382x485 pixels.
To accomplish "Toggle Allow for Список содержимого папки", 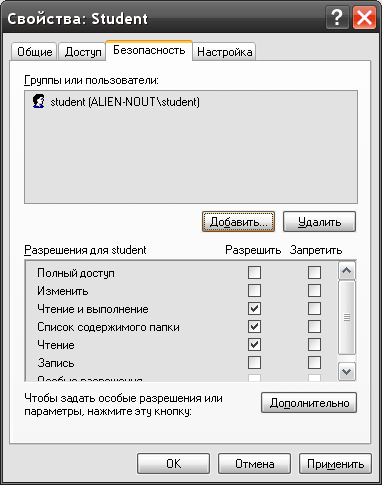I will pos(254,326).
